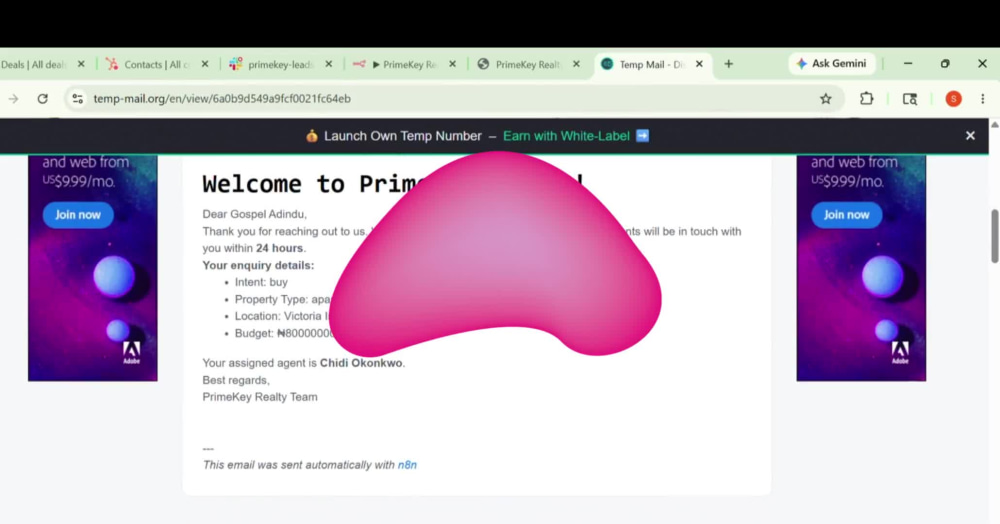1000x524 pixels.
Task: Click the Adobe logo in left ad
Action: tap(131, 353)
